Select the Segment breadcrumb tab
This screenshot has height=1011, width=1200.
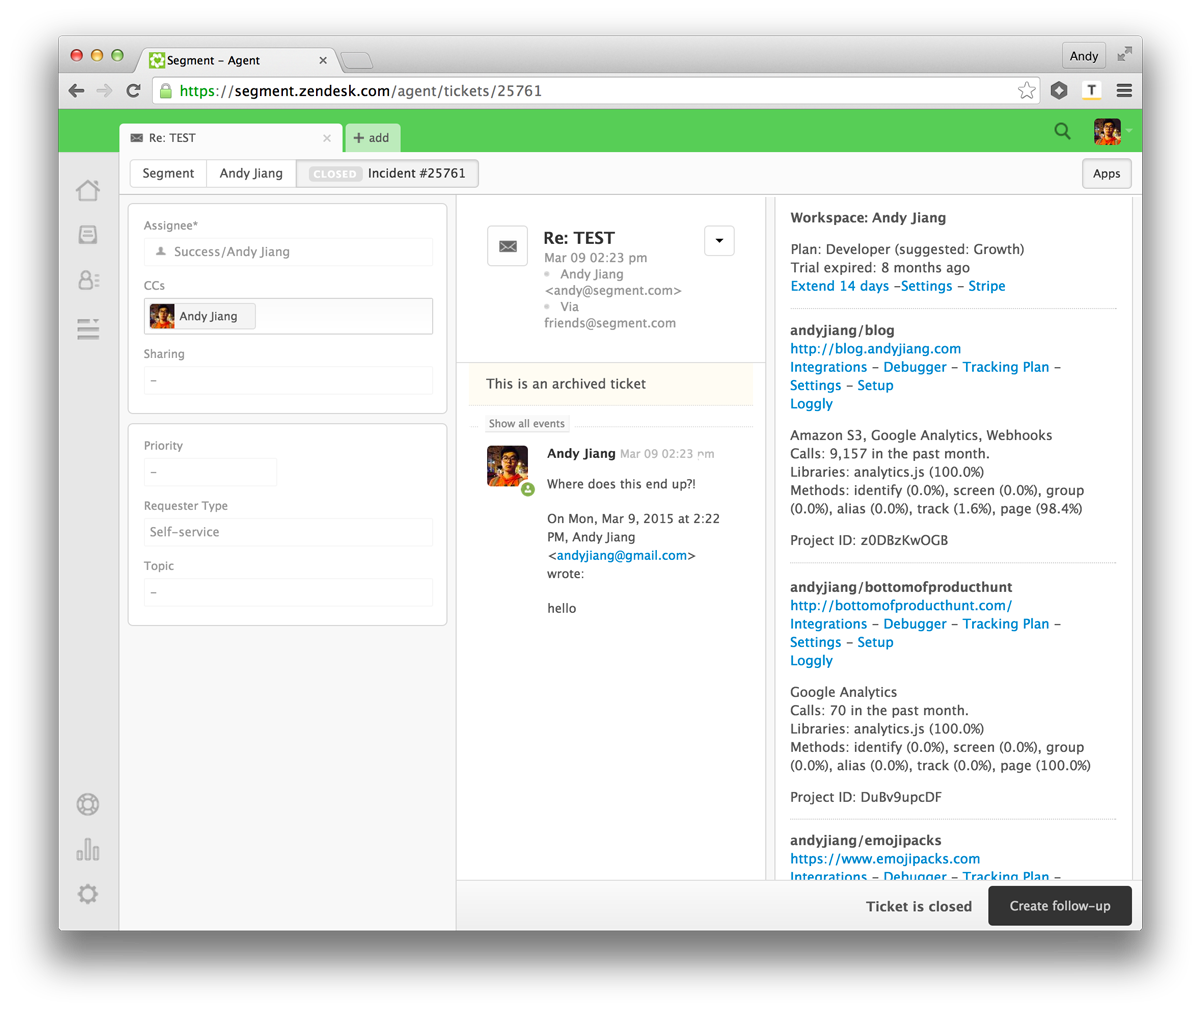(x=168, y=173)
